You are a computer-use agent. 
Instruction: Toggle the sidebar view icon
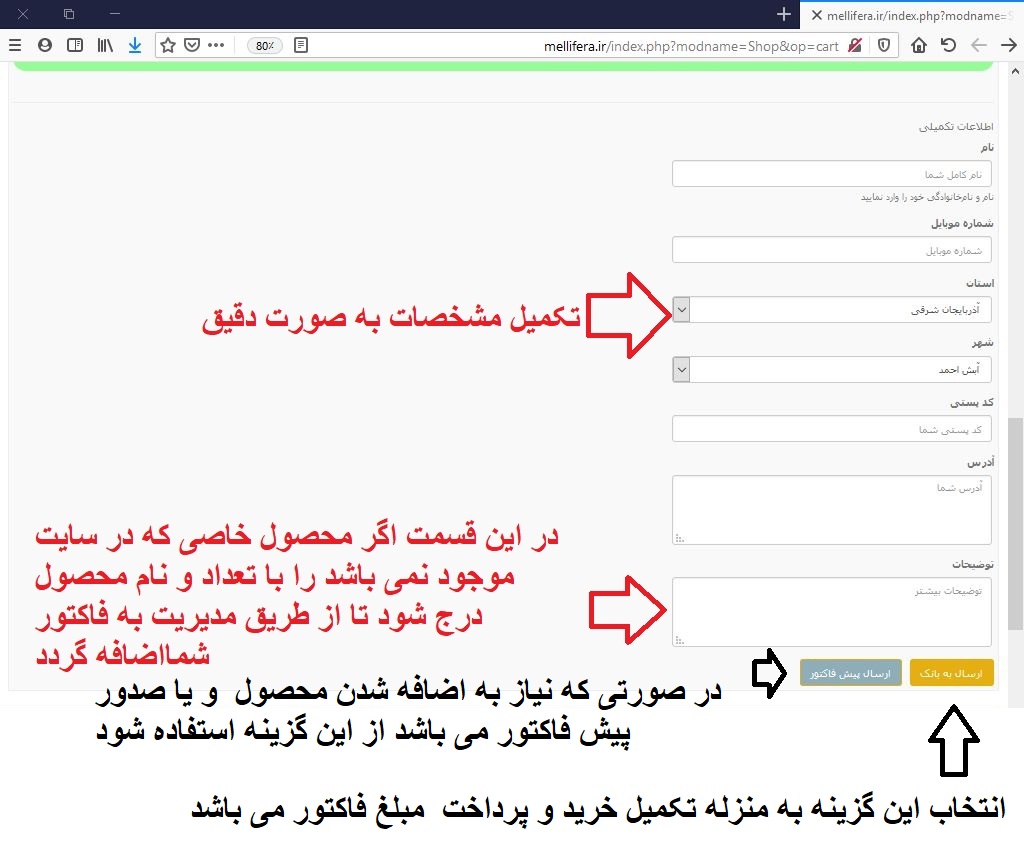pyautogui.click(x=75, y=45)
